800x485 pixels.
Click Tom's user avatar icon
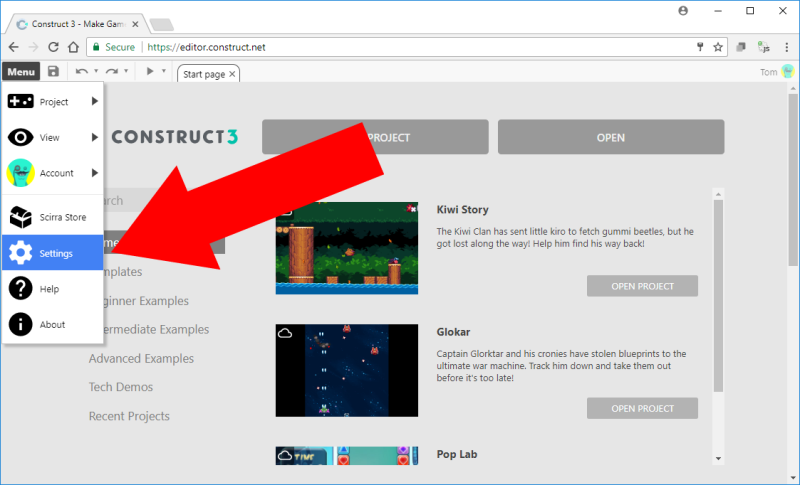coord(788,72)
